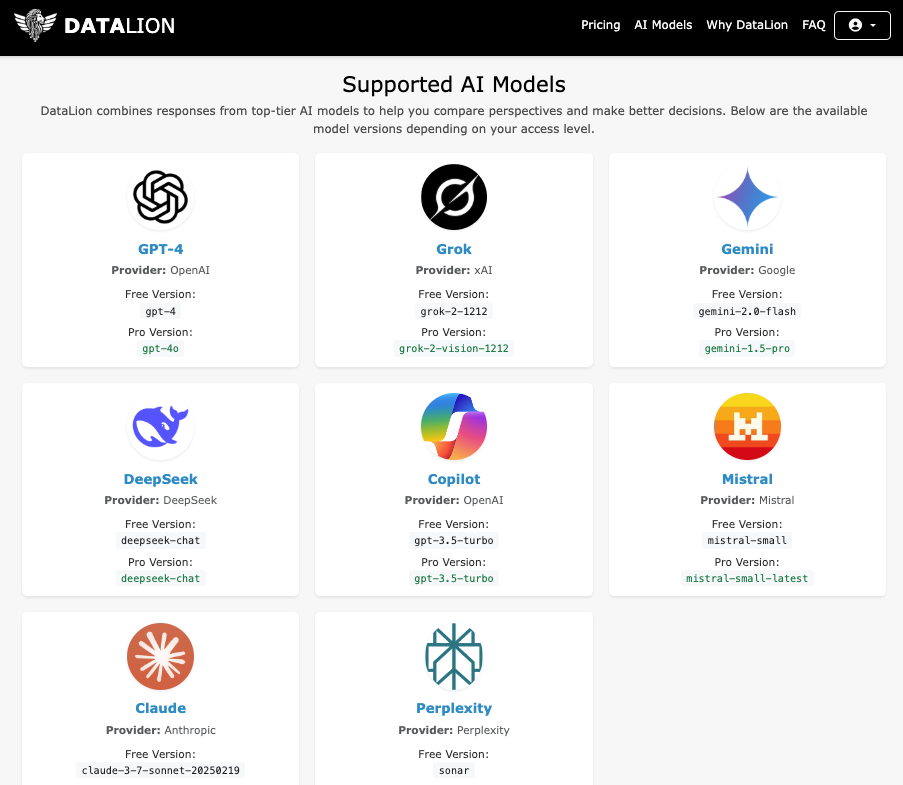Select the grok-2-vision-1212 code

[x=454, y=348]
